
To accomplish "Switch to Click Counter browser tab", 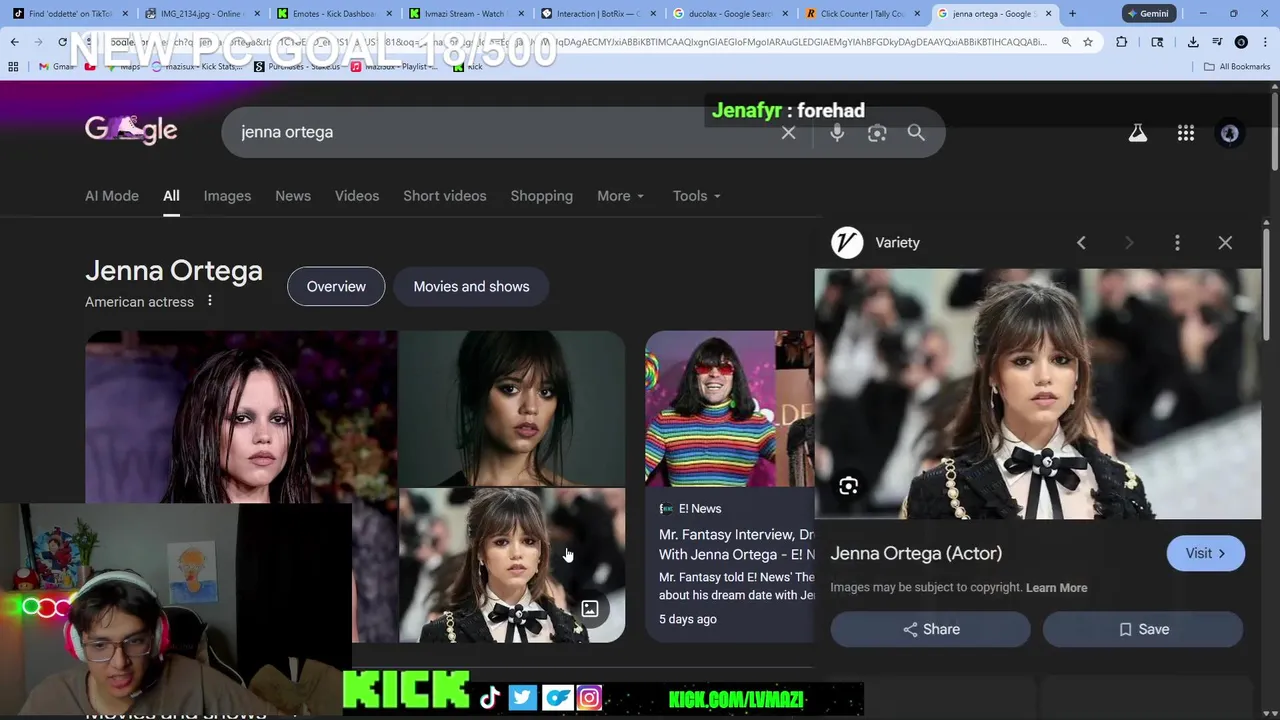I will tap(862, 14).
